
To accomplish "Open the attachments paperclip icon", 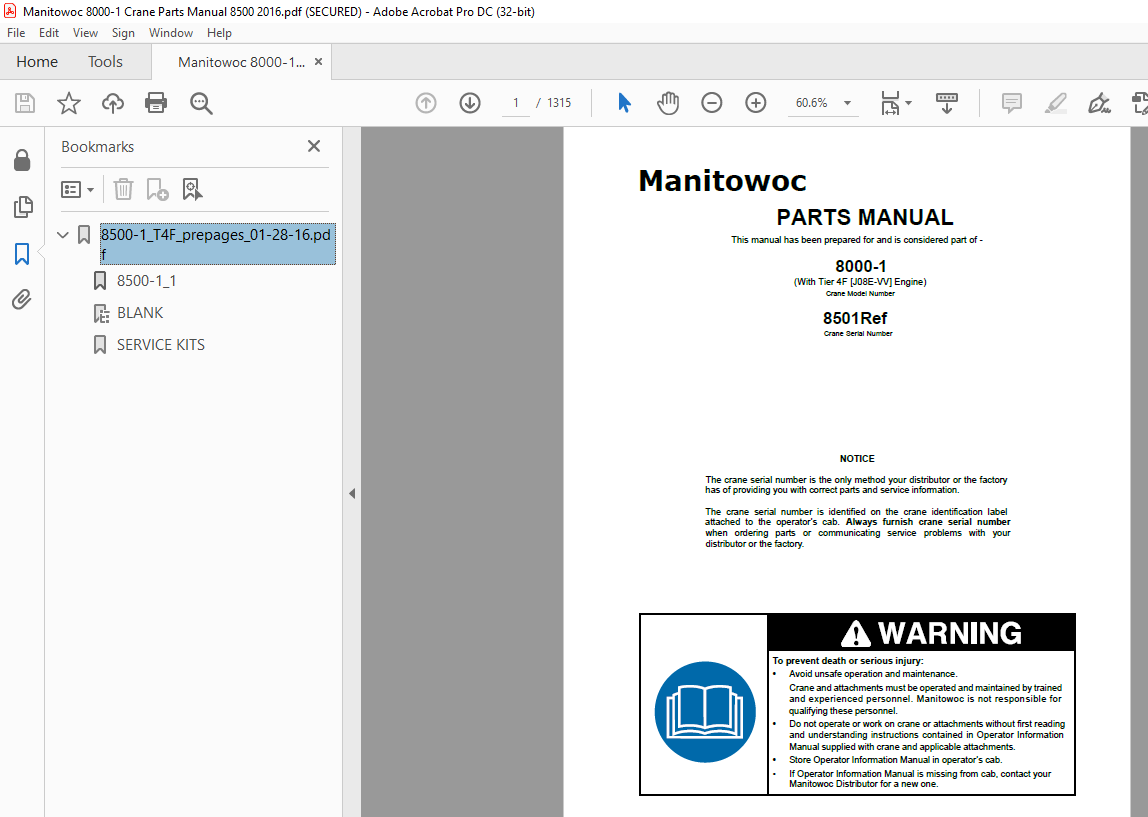I will click(22, 299).
